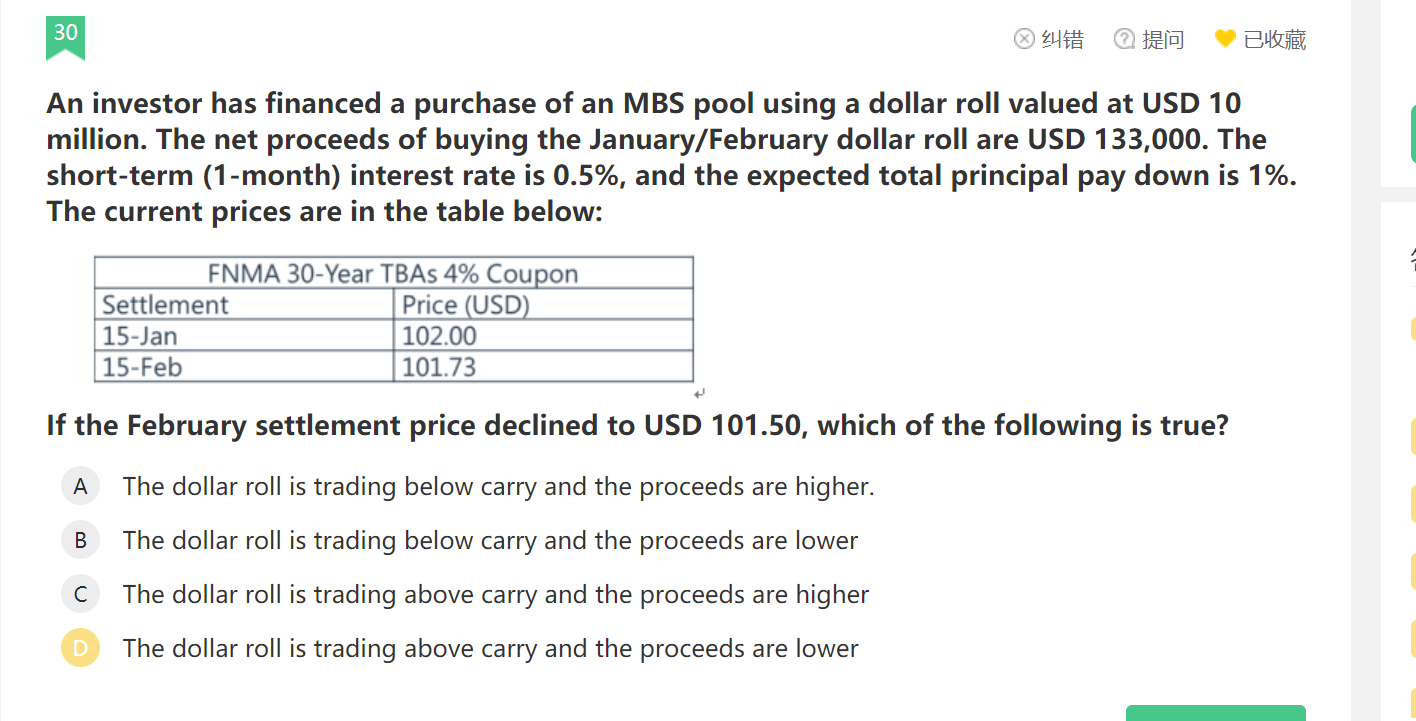1416x721 pixels.
Task: Choose 'above carry and proceeds are lower' answer text
Action: tap(490, 649)
